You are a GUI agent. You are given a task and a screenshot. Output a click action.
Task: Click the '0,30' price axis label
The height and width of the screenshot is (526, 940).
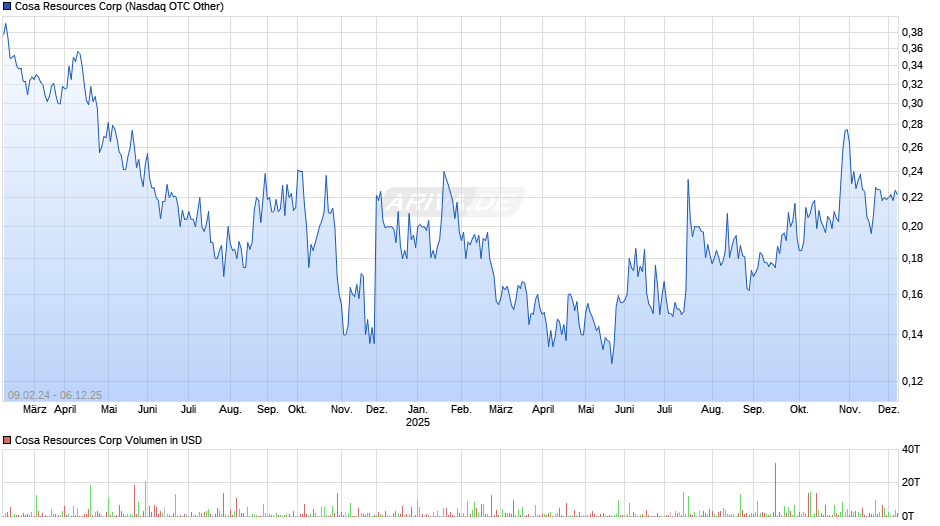click(912, 103)
